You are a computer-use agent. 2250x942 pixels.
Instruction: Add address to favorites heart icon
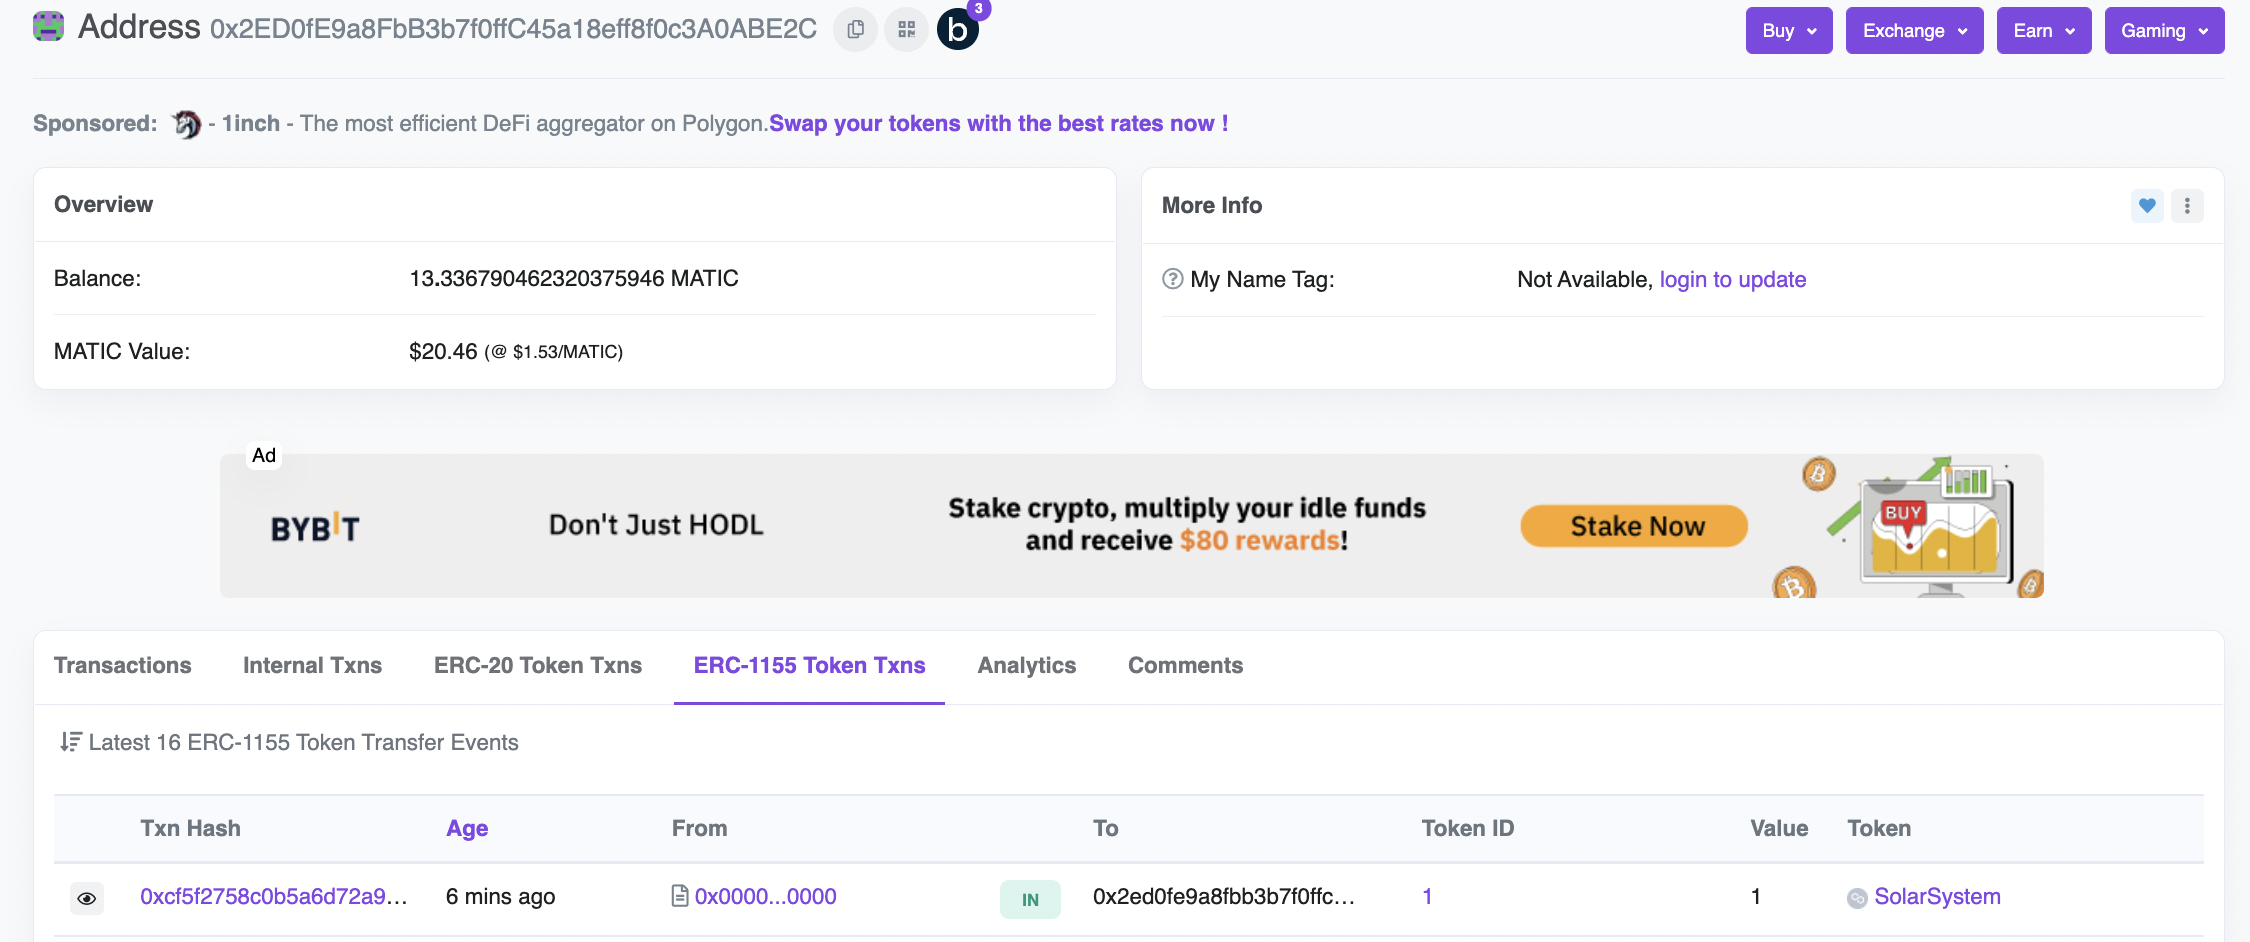[2146, 206]
